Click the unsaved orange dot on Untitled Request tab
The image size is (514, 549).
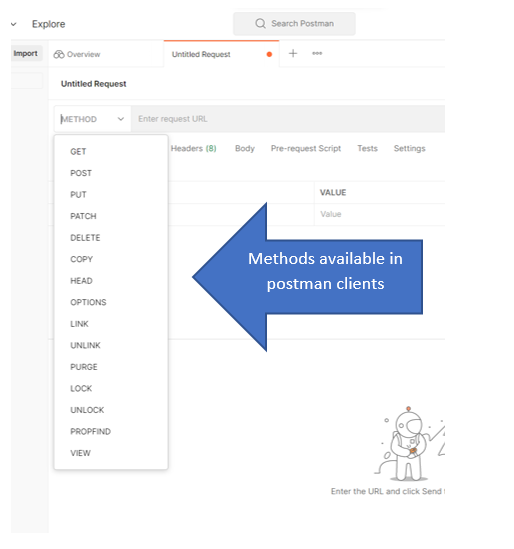269,54
